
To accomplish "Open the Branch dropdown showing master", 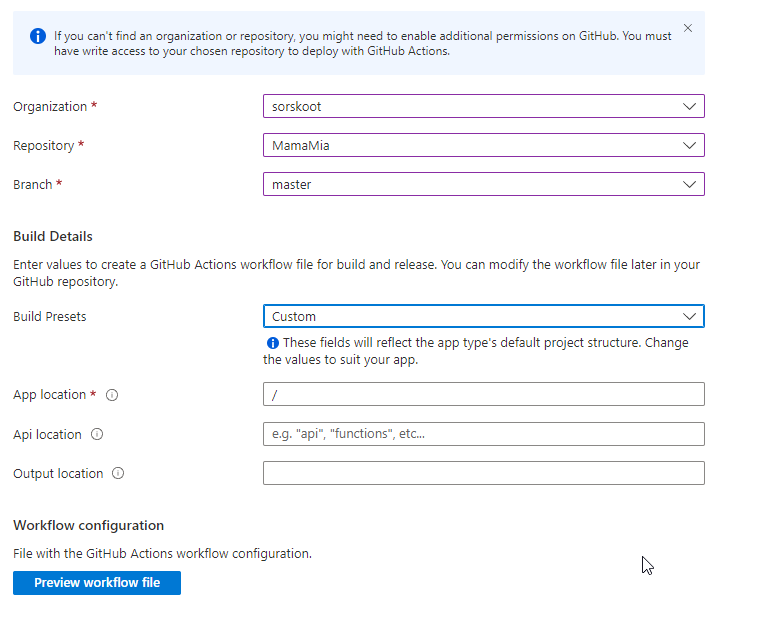I will 483,184.
